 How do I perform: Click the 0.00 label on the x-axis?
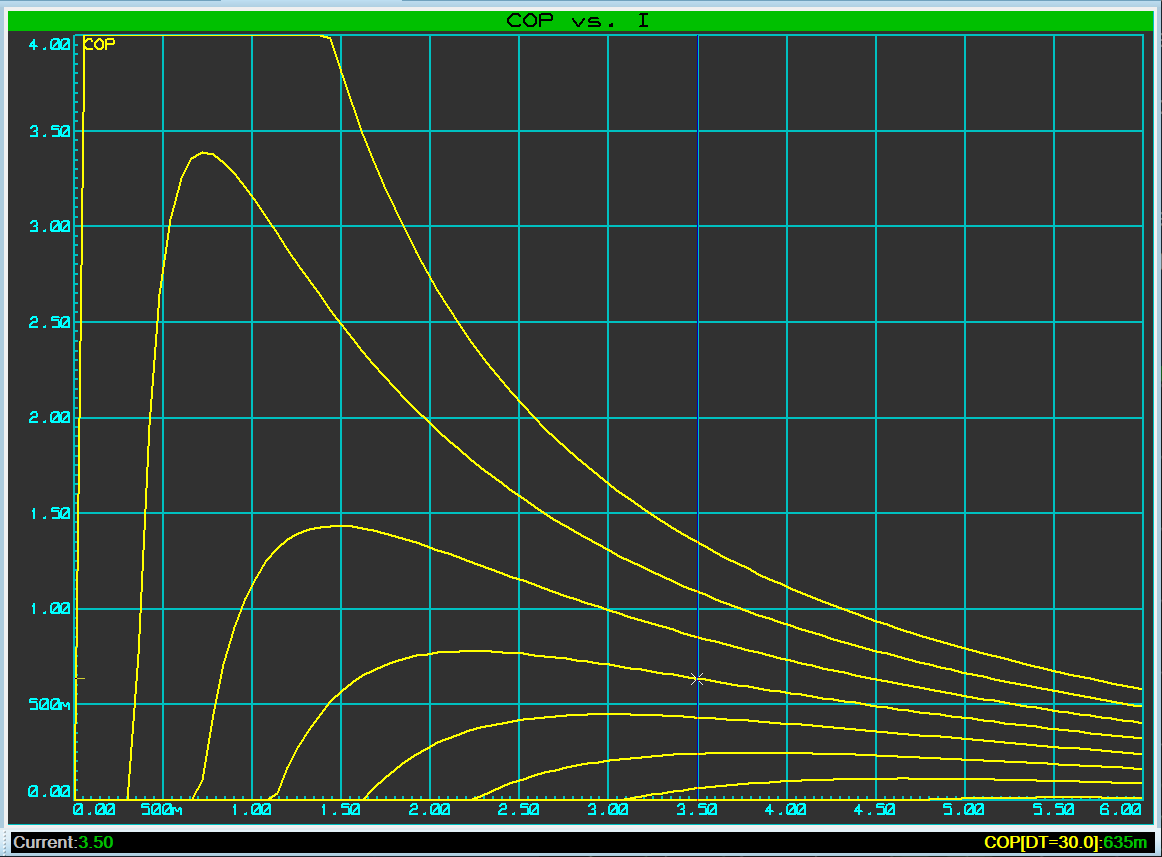tap(95, 808)
